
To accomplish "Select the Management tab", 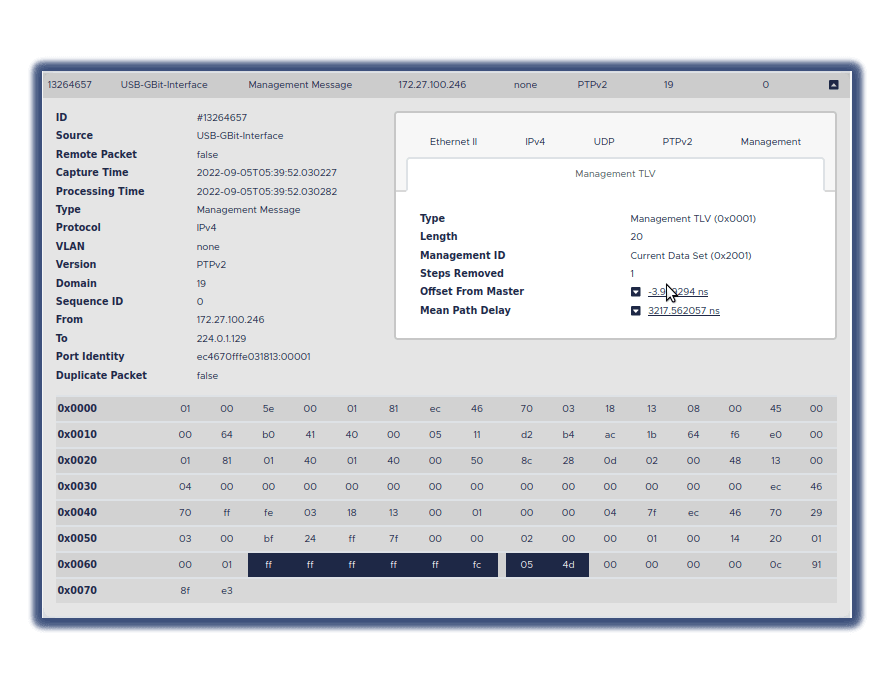I will pyautogui.click(x=771, y=142).
